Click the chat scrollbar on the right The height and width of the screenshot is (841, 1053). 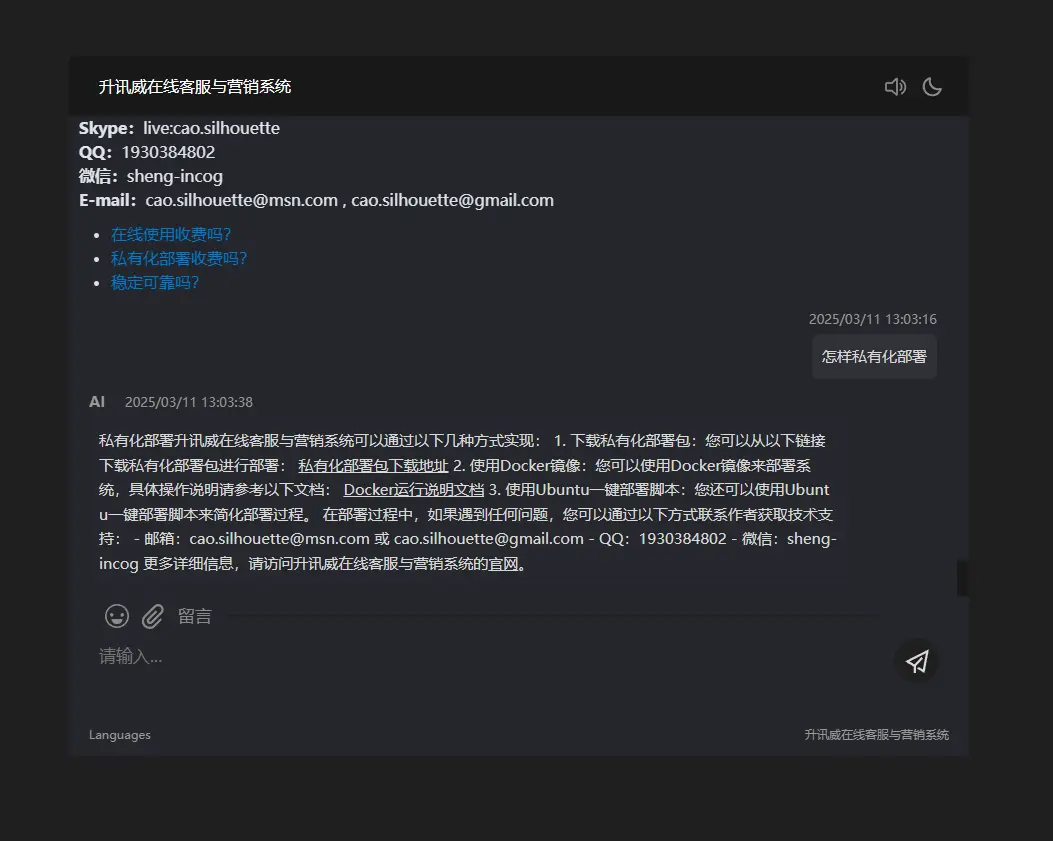click(x=961, y=577)
